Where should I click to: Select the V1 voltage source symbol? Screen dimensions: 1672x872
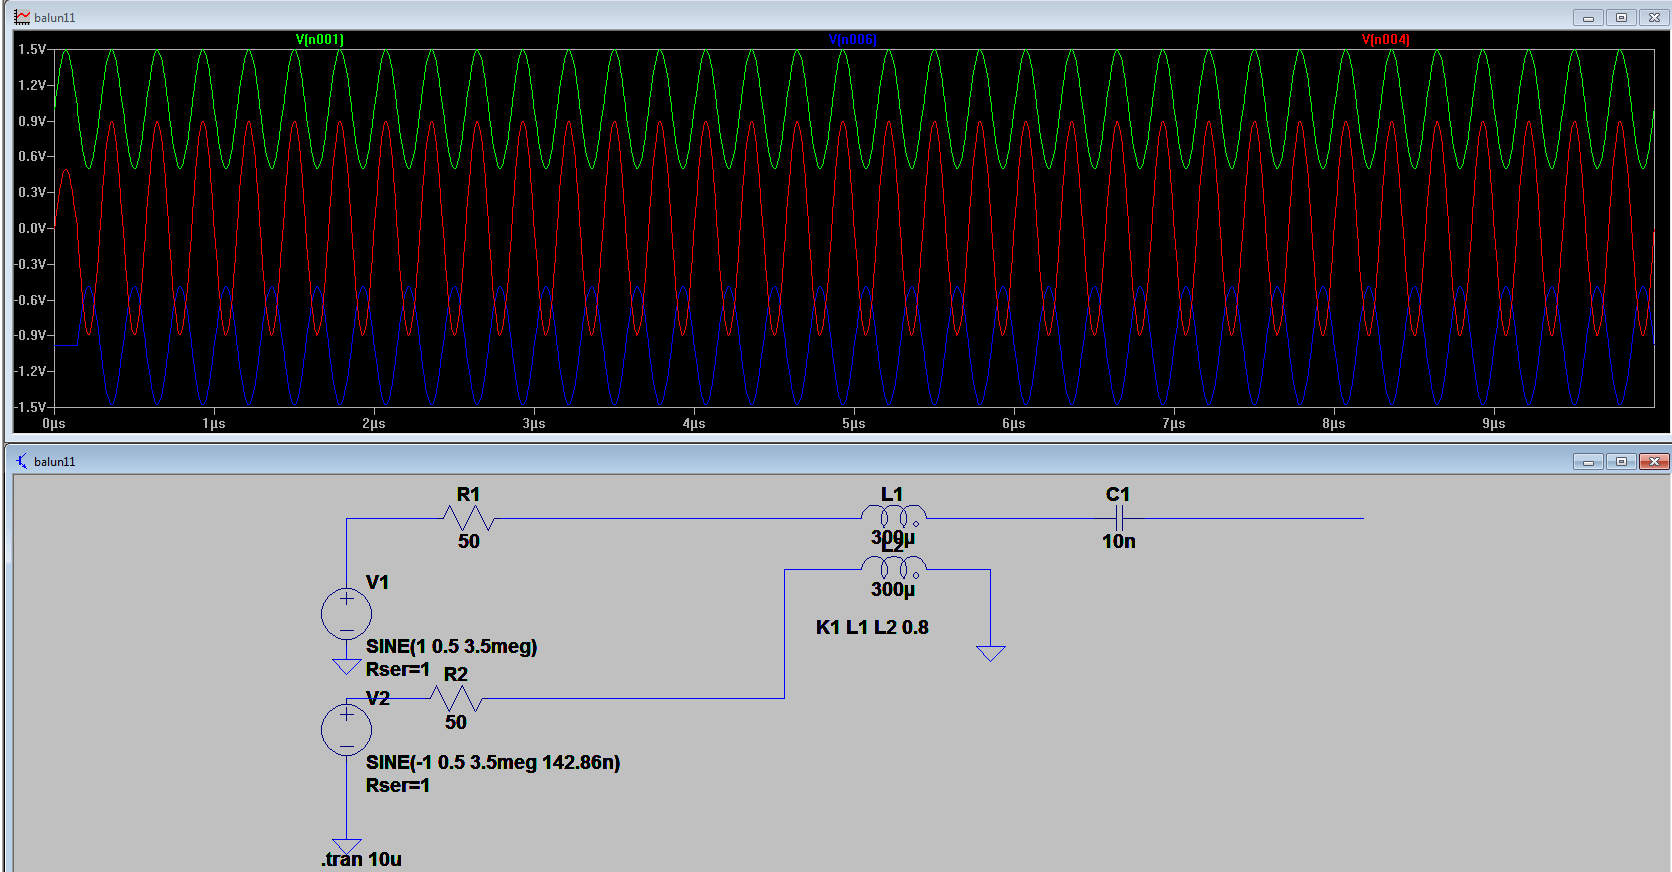click(x=346, y=614)
